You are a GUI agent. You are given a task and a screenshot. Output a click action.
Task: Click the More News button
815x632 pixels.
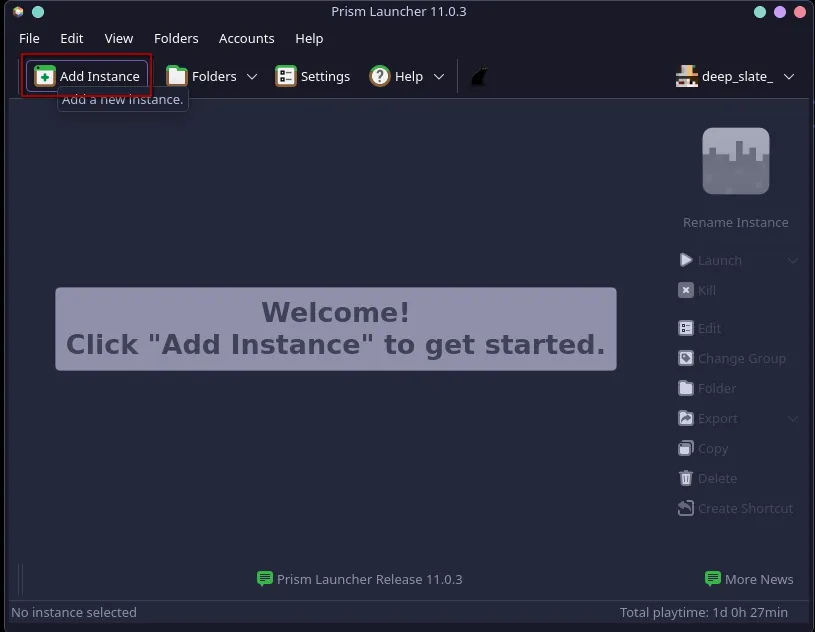[x=749, y=579]
